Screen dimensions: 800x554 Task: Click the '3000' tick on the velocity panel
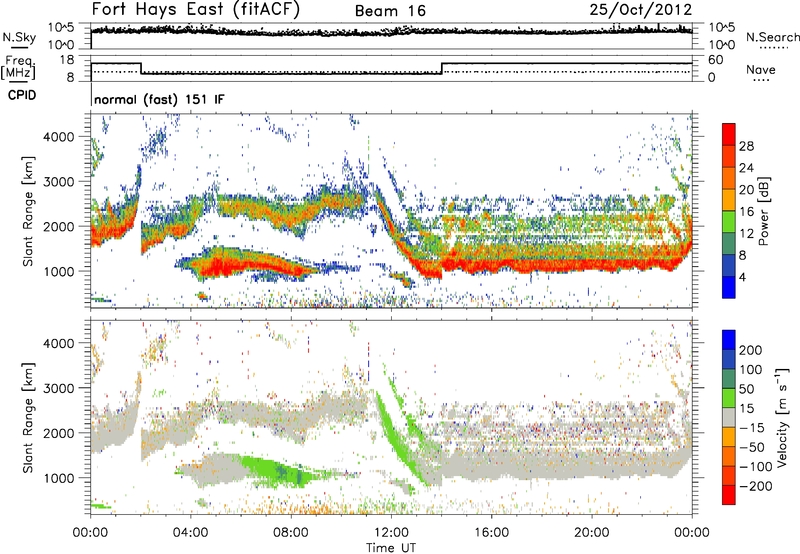59,388
